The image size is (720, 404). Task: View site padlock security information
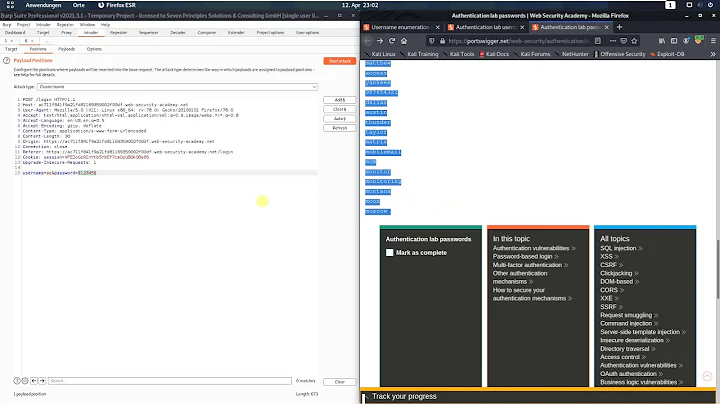(442, 41)
